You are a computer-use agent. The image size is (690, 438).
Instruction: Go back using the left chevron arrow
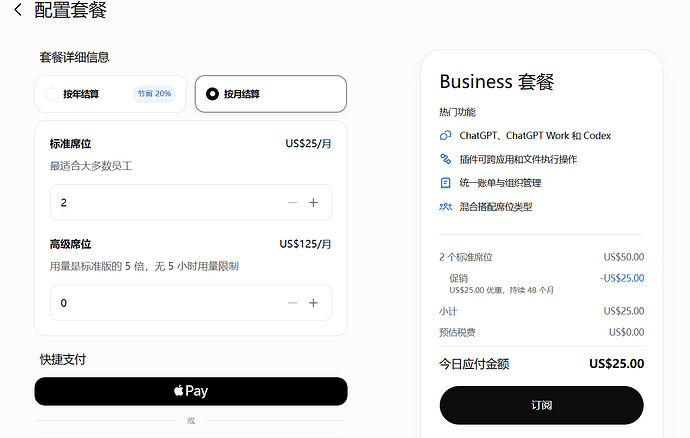18,10
